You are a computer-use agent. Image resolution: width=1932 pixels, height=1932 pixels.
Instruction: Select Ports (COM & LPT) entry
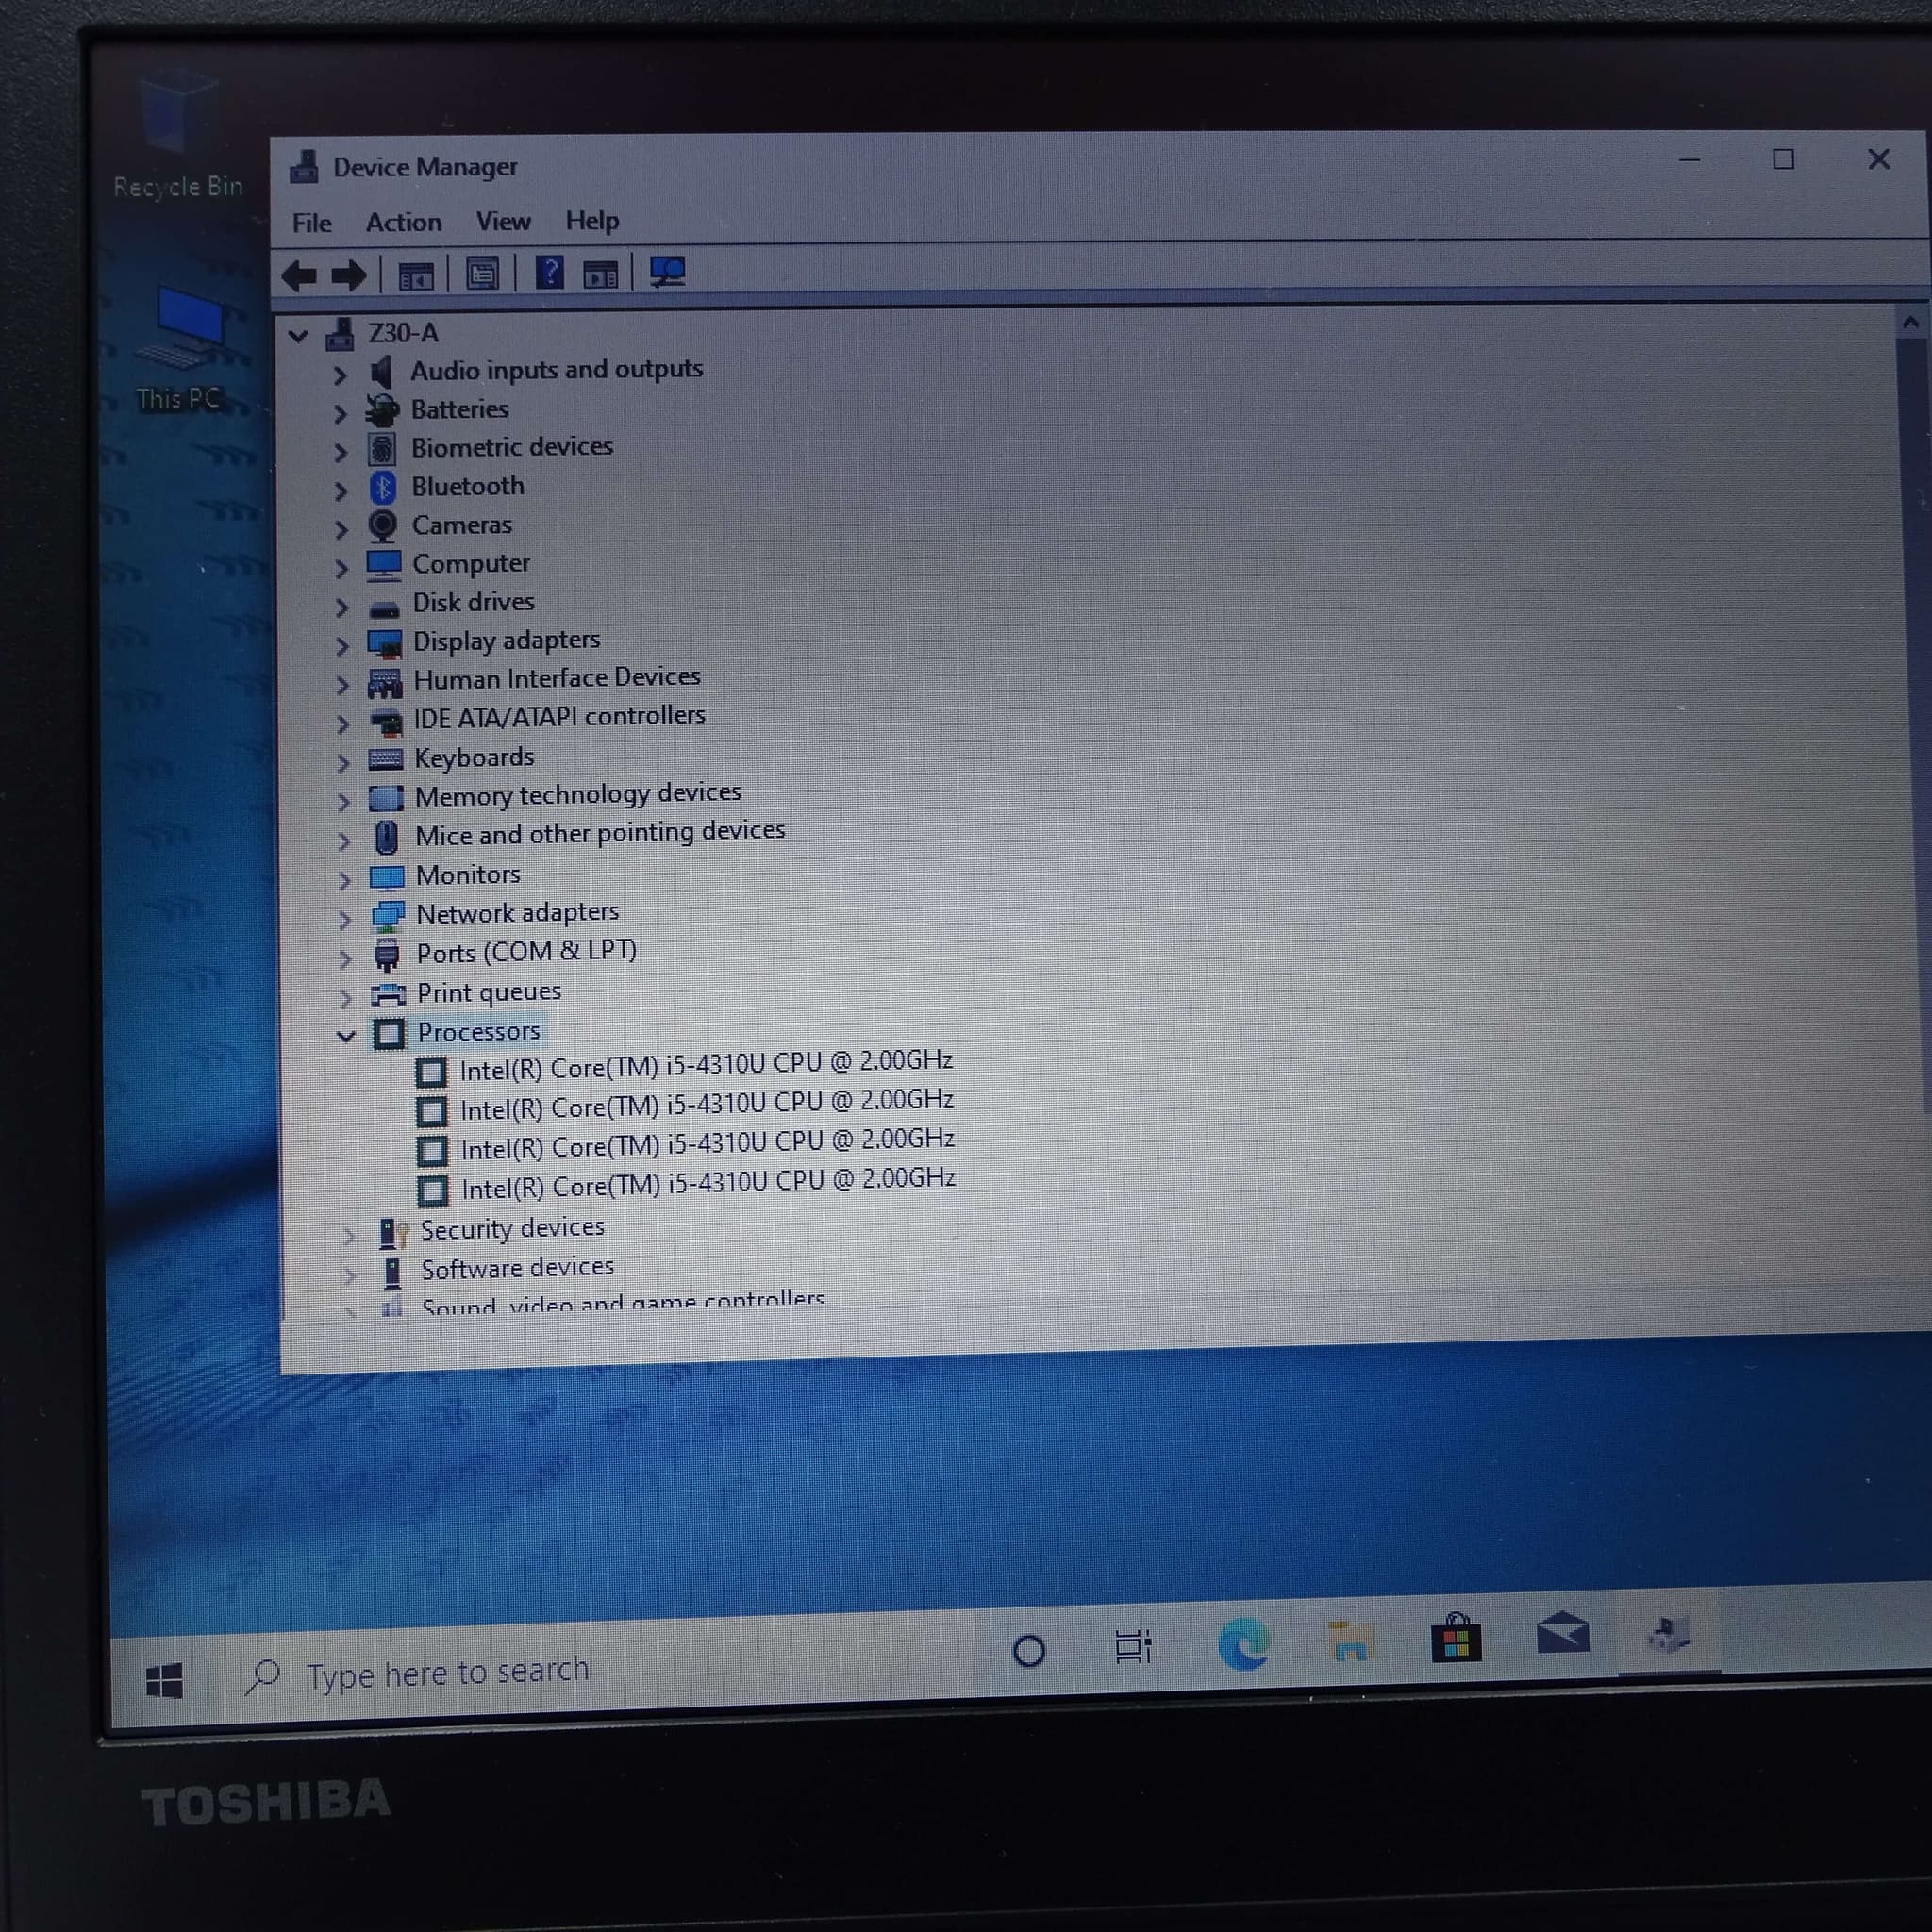click(x=526, y=951)
